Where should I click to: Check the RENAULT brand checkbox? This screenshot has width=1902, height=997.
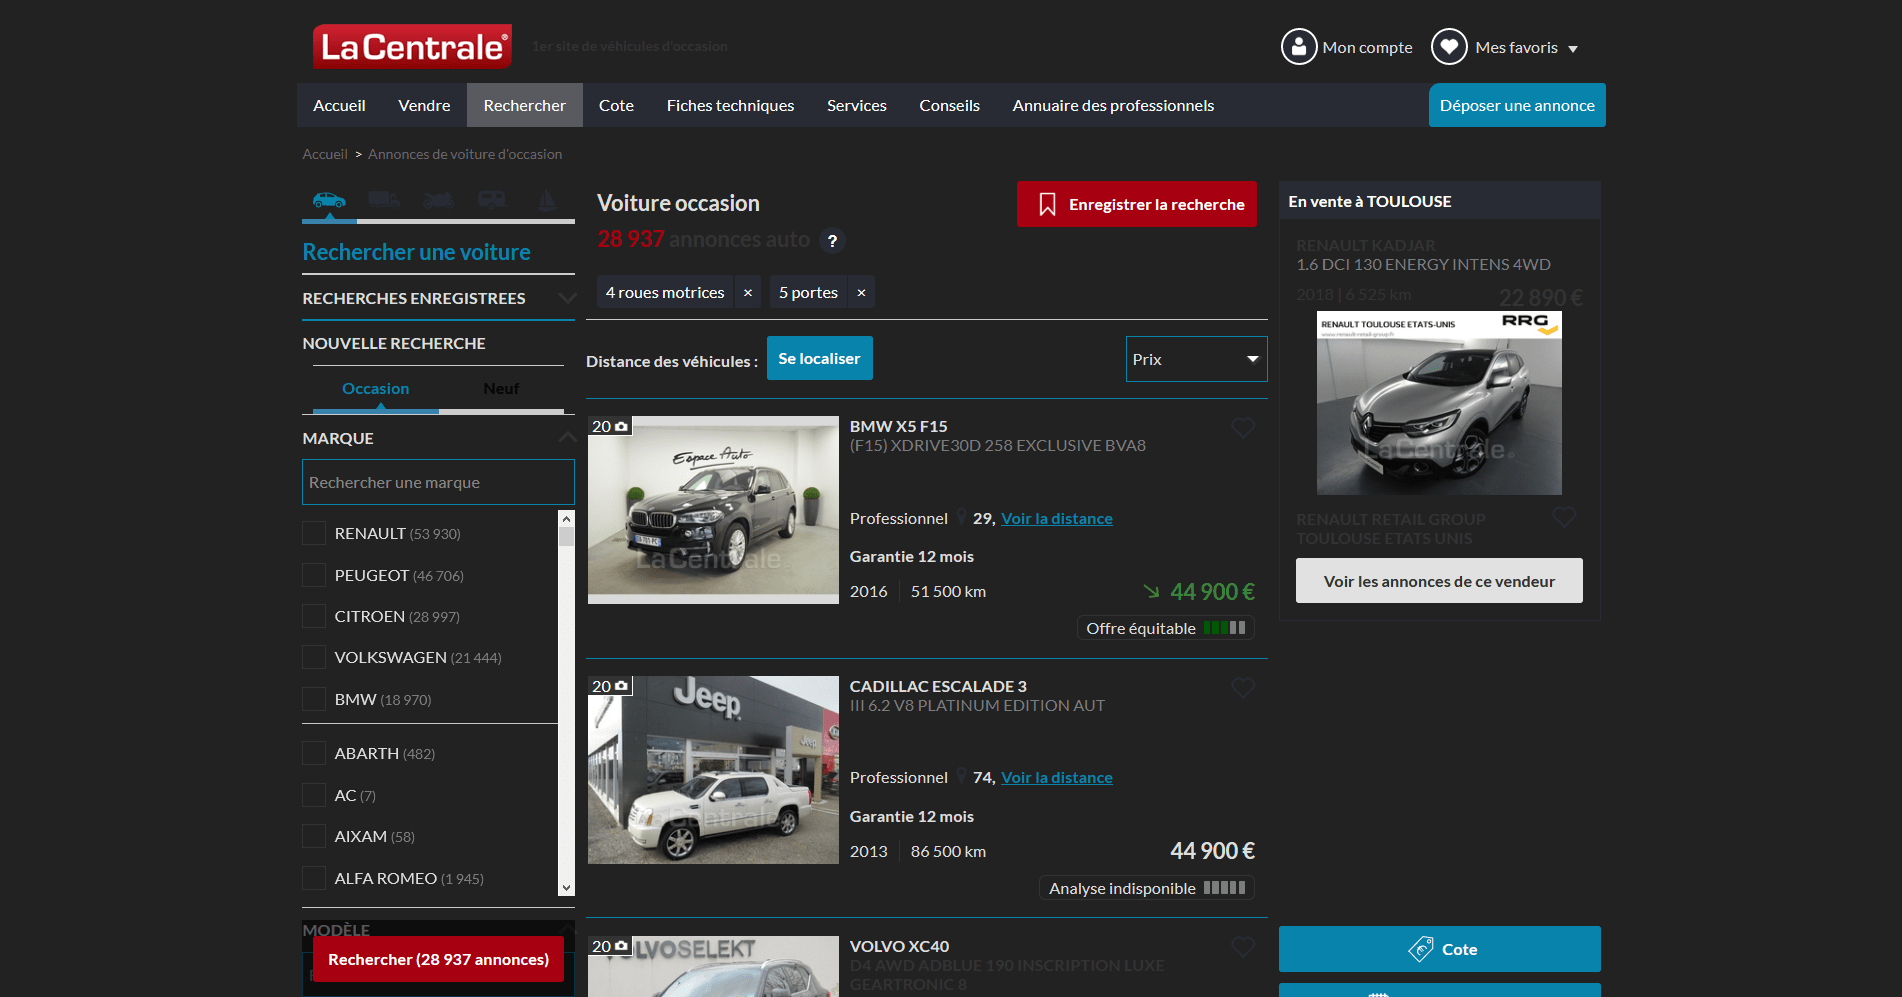[x=314, y=533]
